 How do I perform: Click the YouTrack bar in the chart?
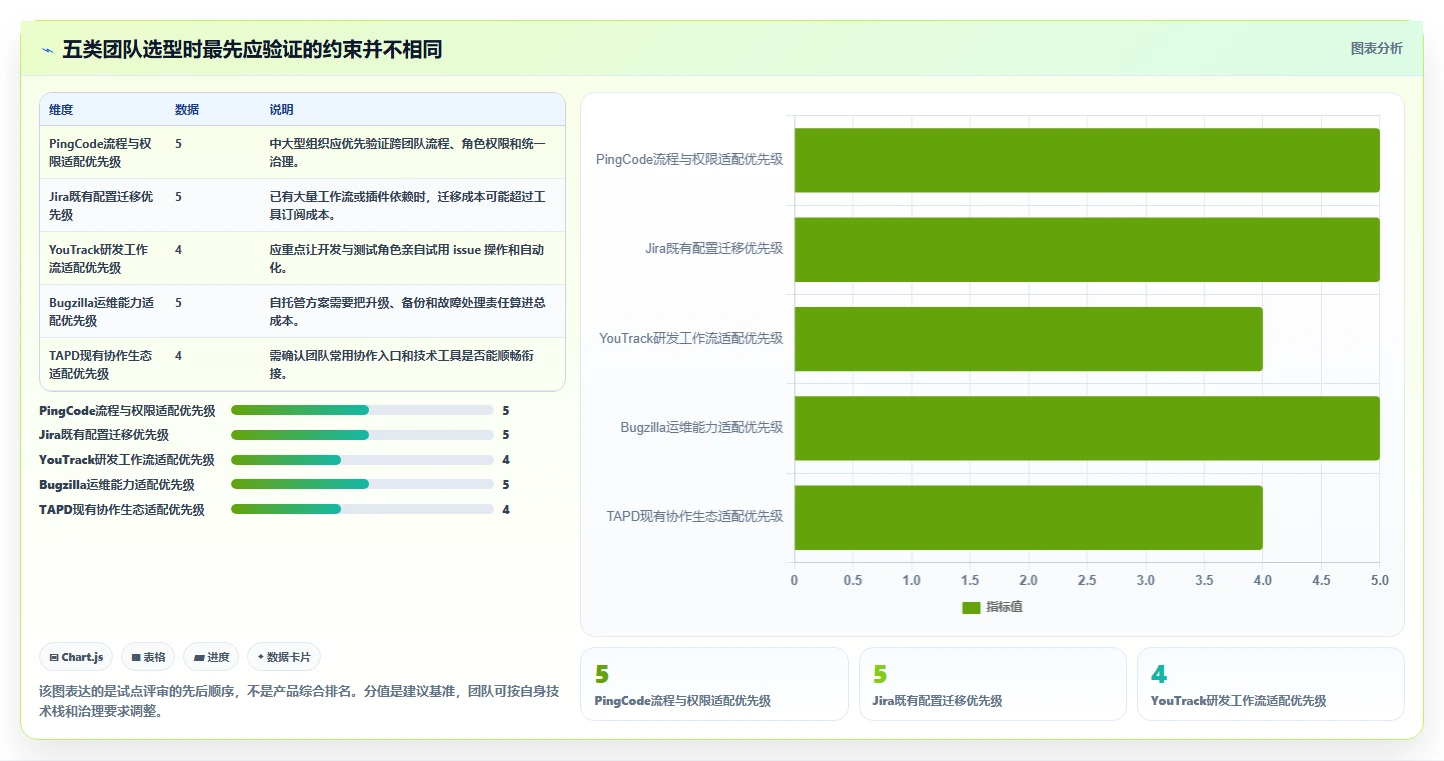point(1029,338)
